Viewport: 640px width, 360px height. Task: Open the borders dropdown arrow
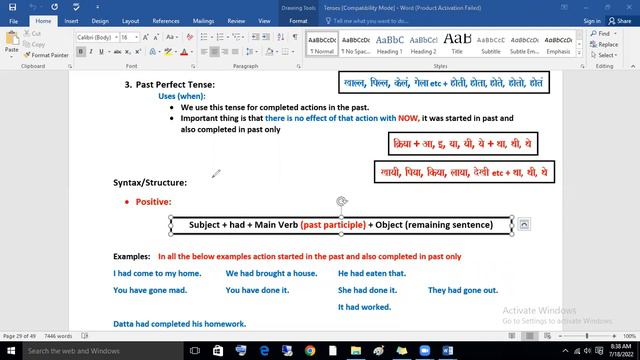pos(293,52)
